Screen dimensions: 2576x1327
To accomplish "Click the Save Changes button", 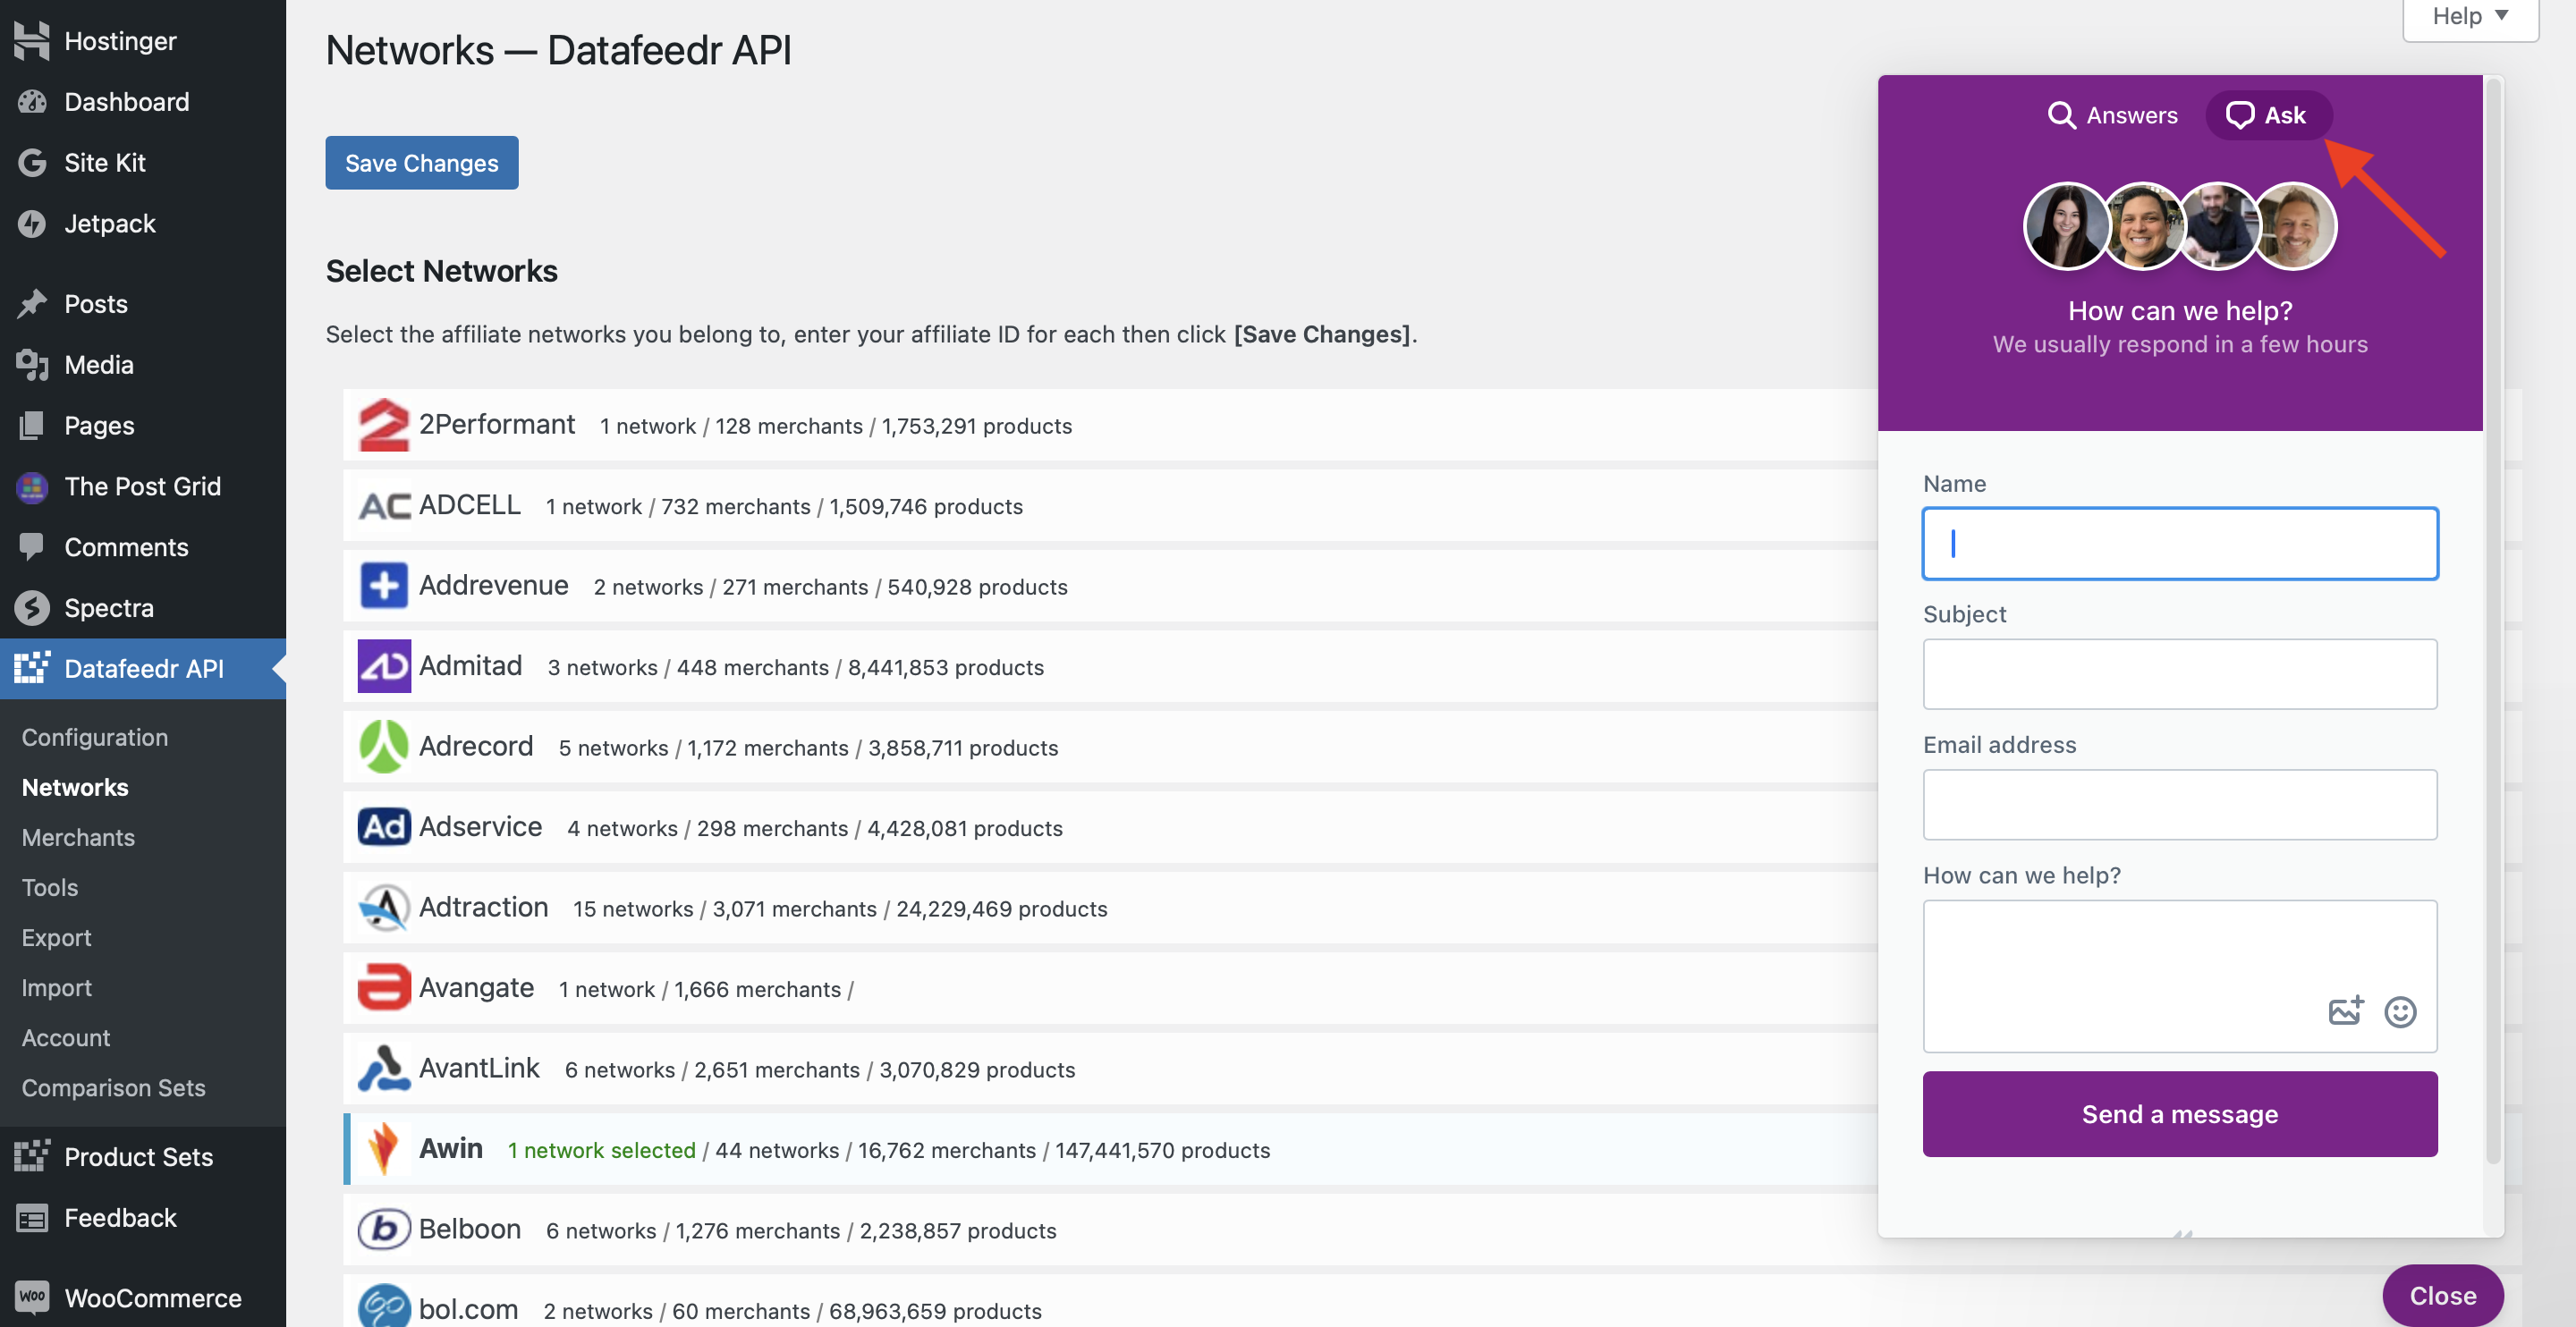I will click(x=421, y=162).
